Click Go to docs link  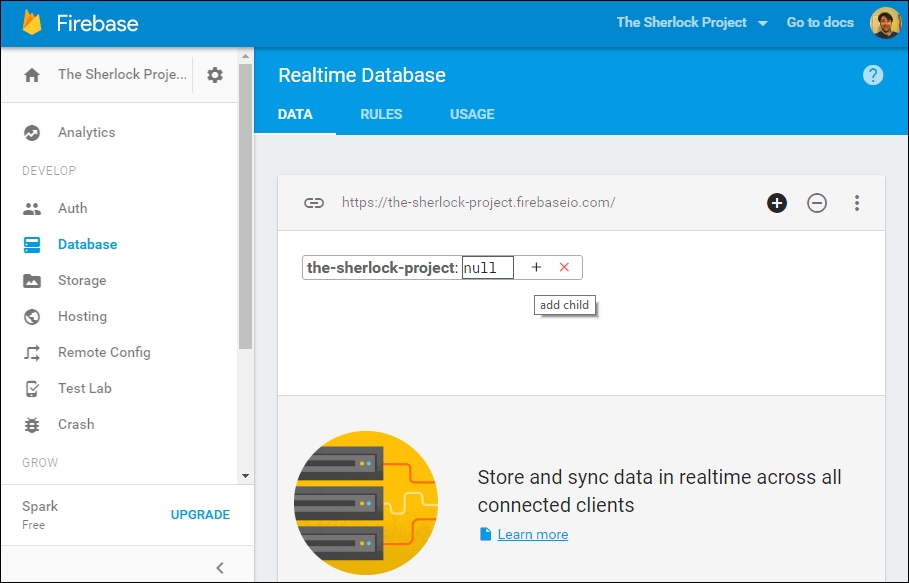pos(820,23)
